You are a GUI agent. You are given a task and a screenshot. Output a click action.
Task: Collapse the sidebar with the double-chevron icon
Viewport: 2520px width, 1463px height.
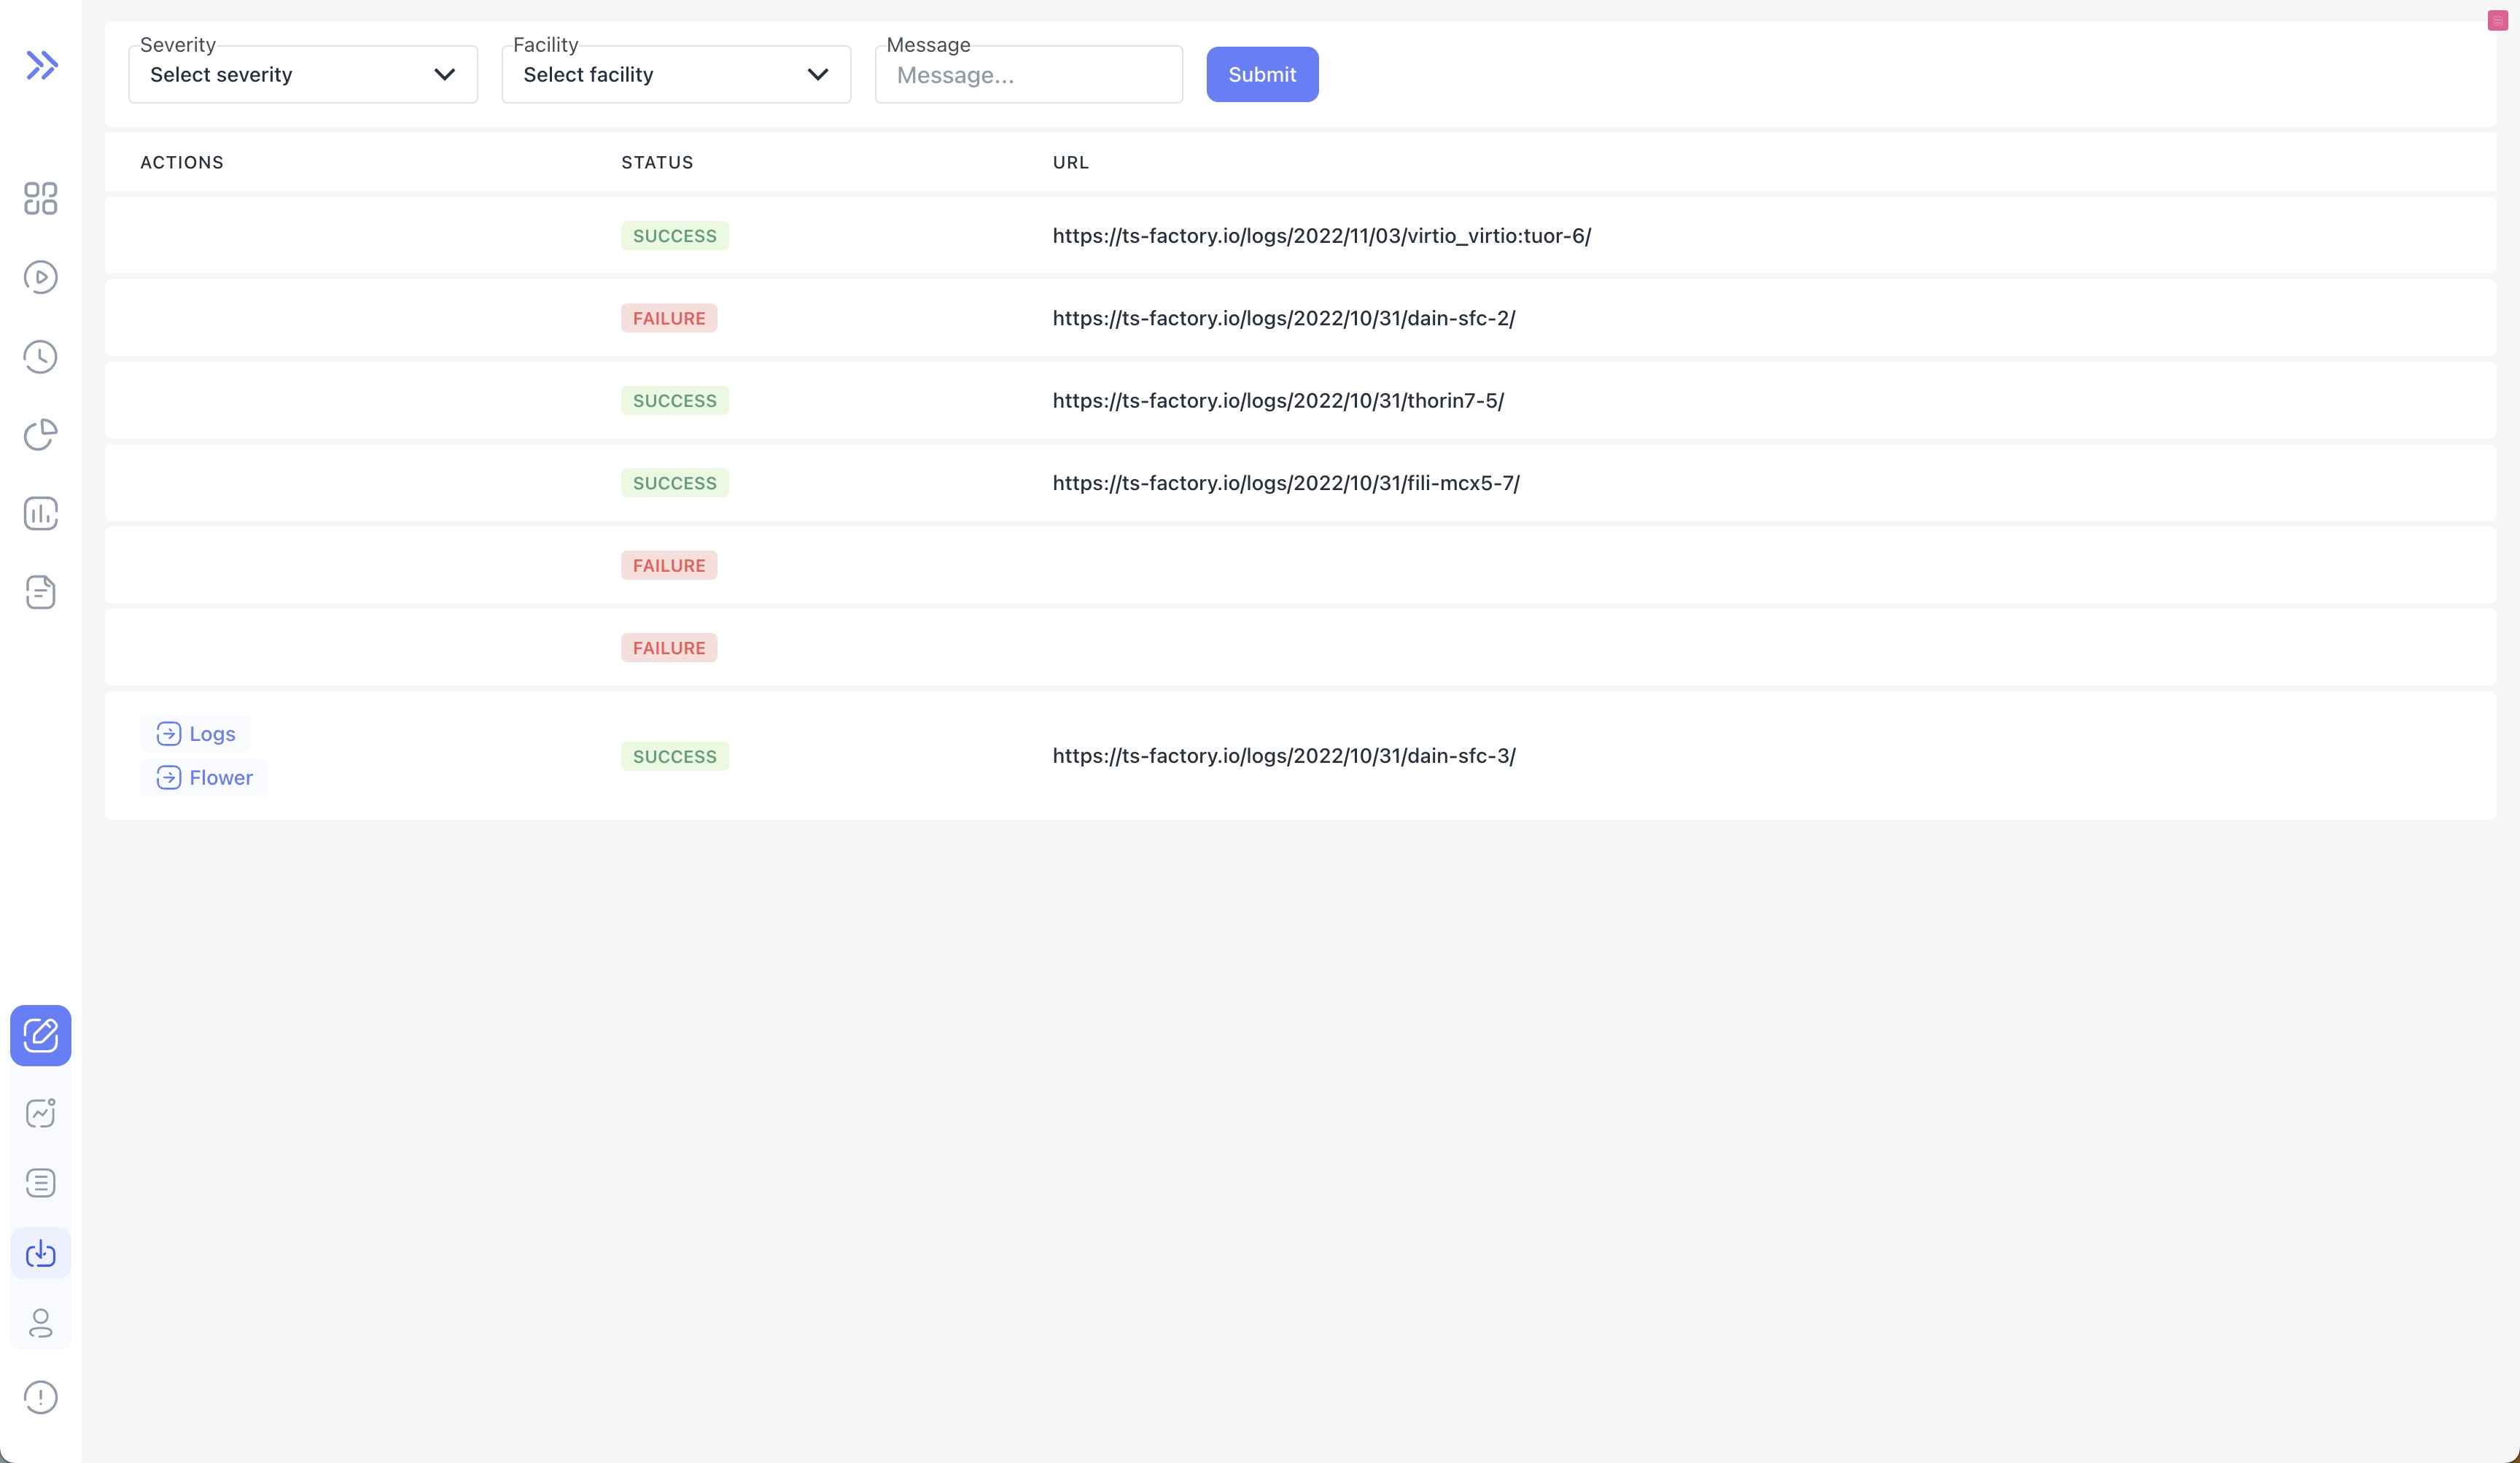(41, 64)
